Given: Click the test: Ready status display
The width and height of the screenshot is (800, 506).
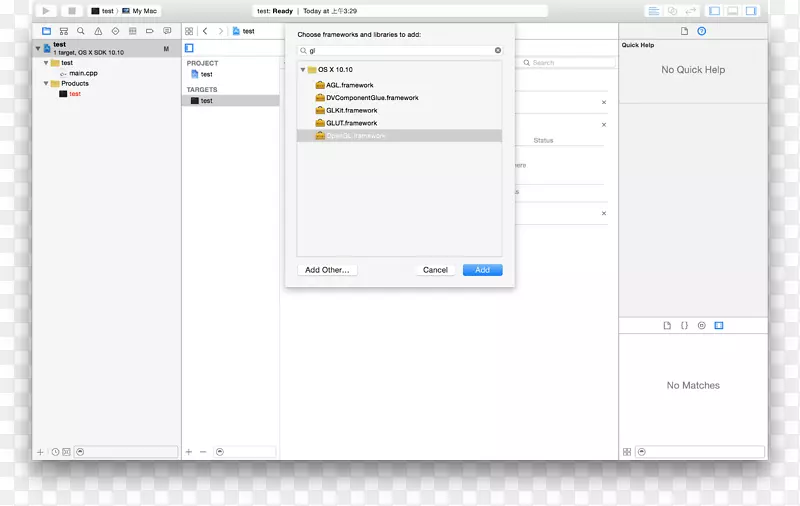Looking at the screenshot, I should pos(400,11).
